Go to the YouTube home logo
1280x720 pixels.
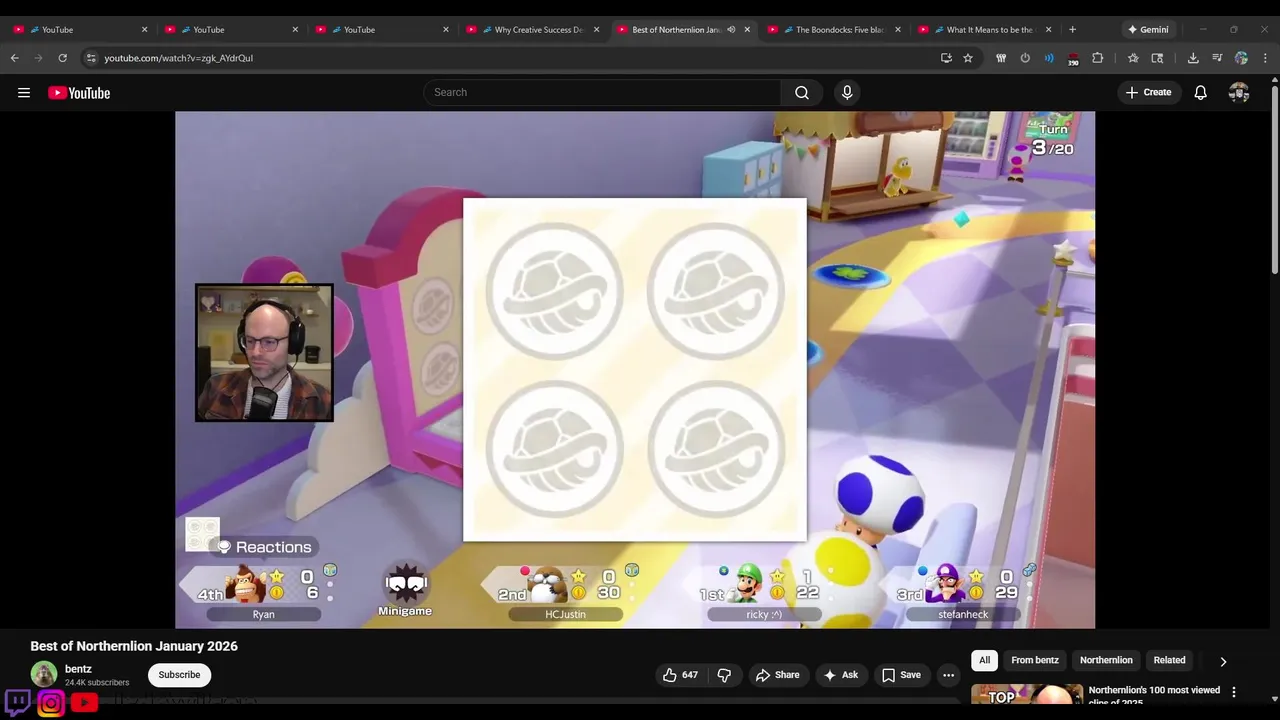click(x=79, y=93)
